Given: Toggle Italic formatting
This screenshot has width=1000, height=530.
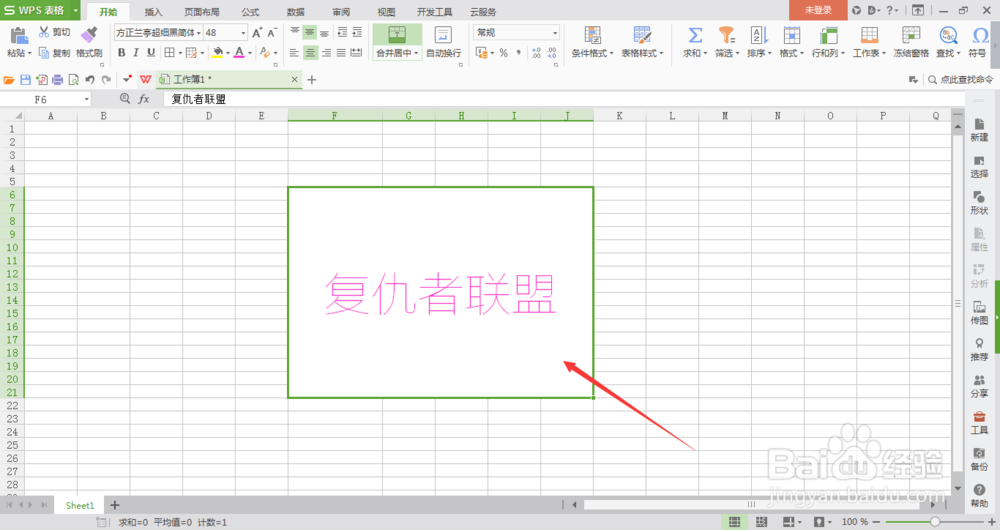Looking at the screenshot, I should pos(136,52).
